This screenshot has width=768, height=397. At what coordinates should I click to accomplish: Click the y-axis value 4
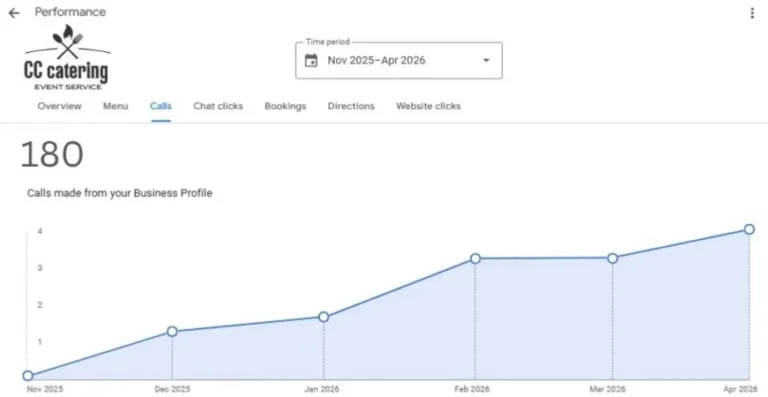click(40, 231)
